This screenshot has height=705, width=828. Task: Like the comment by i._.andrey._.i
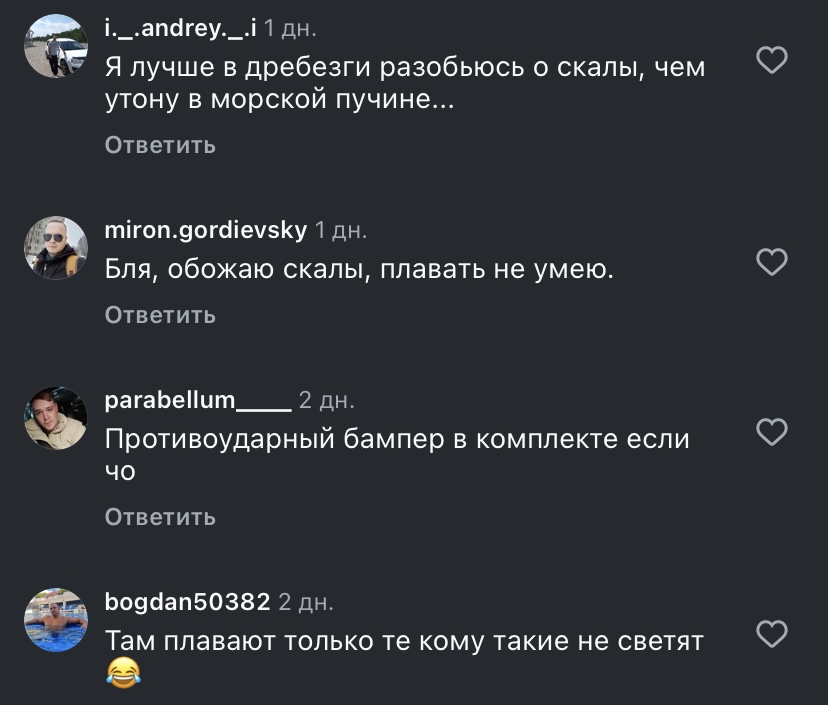(771, 60)
